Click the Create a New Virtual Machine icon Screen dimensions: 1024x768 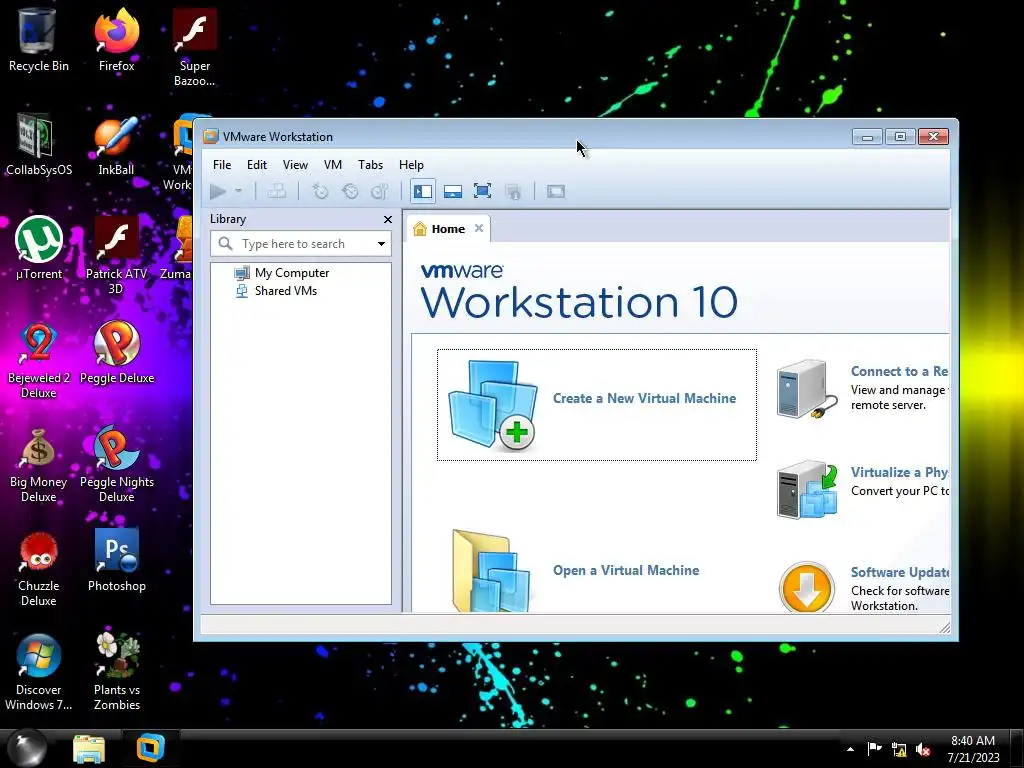[492, 405]
